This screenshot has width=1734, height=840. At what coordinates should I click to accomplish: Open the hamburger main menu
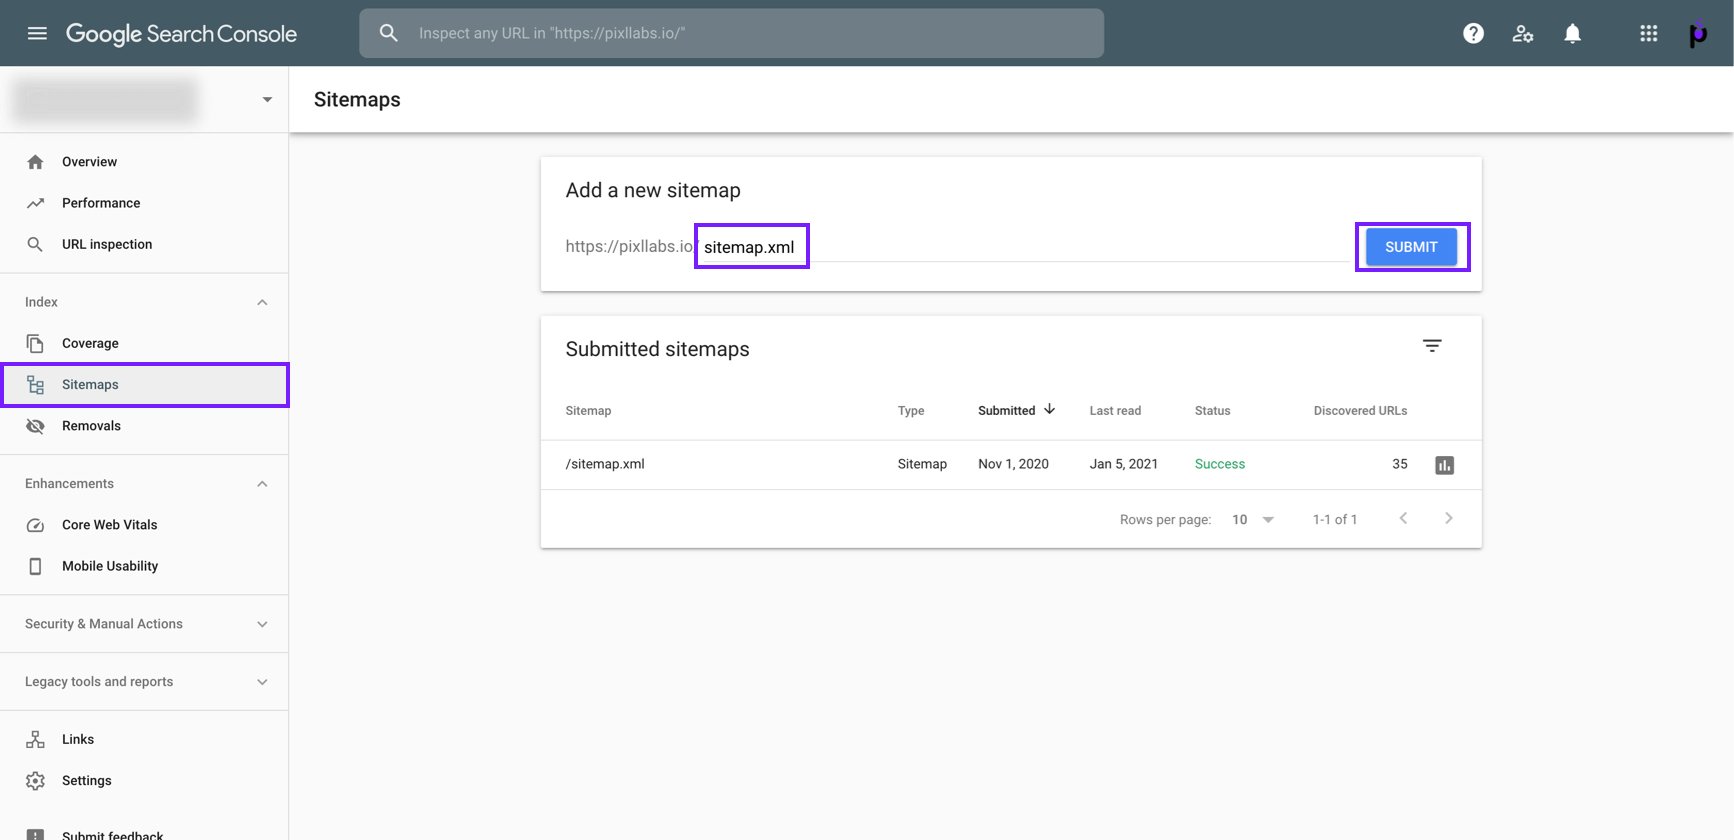(37, 33)
